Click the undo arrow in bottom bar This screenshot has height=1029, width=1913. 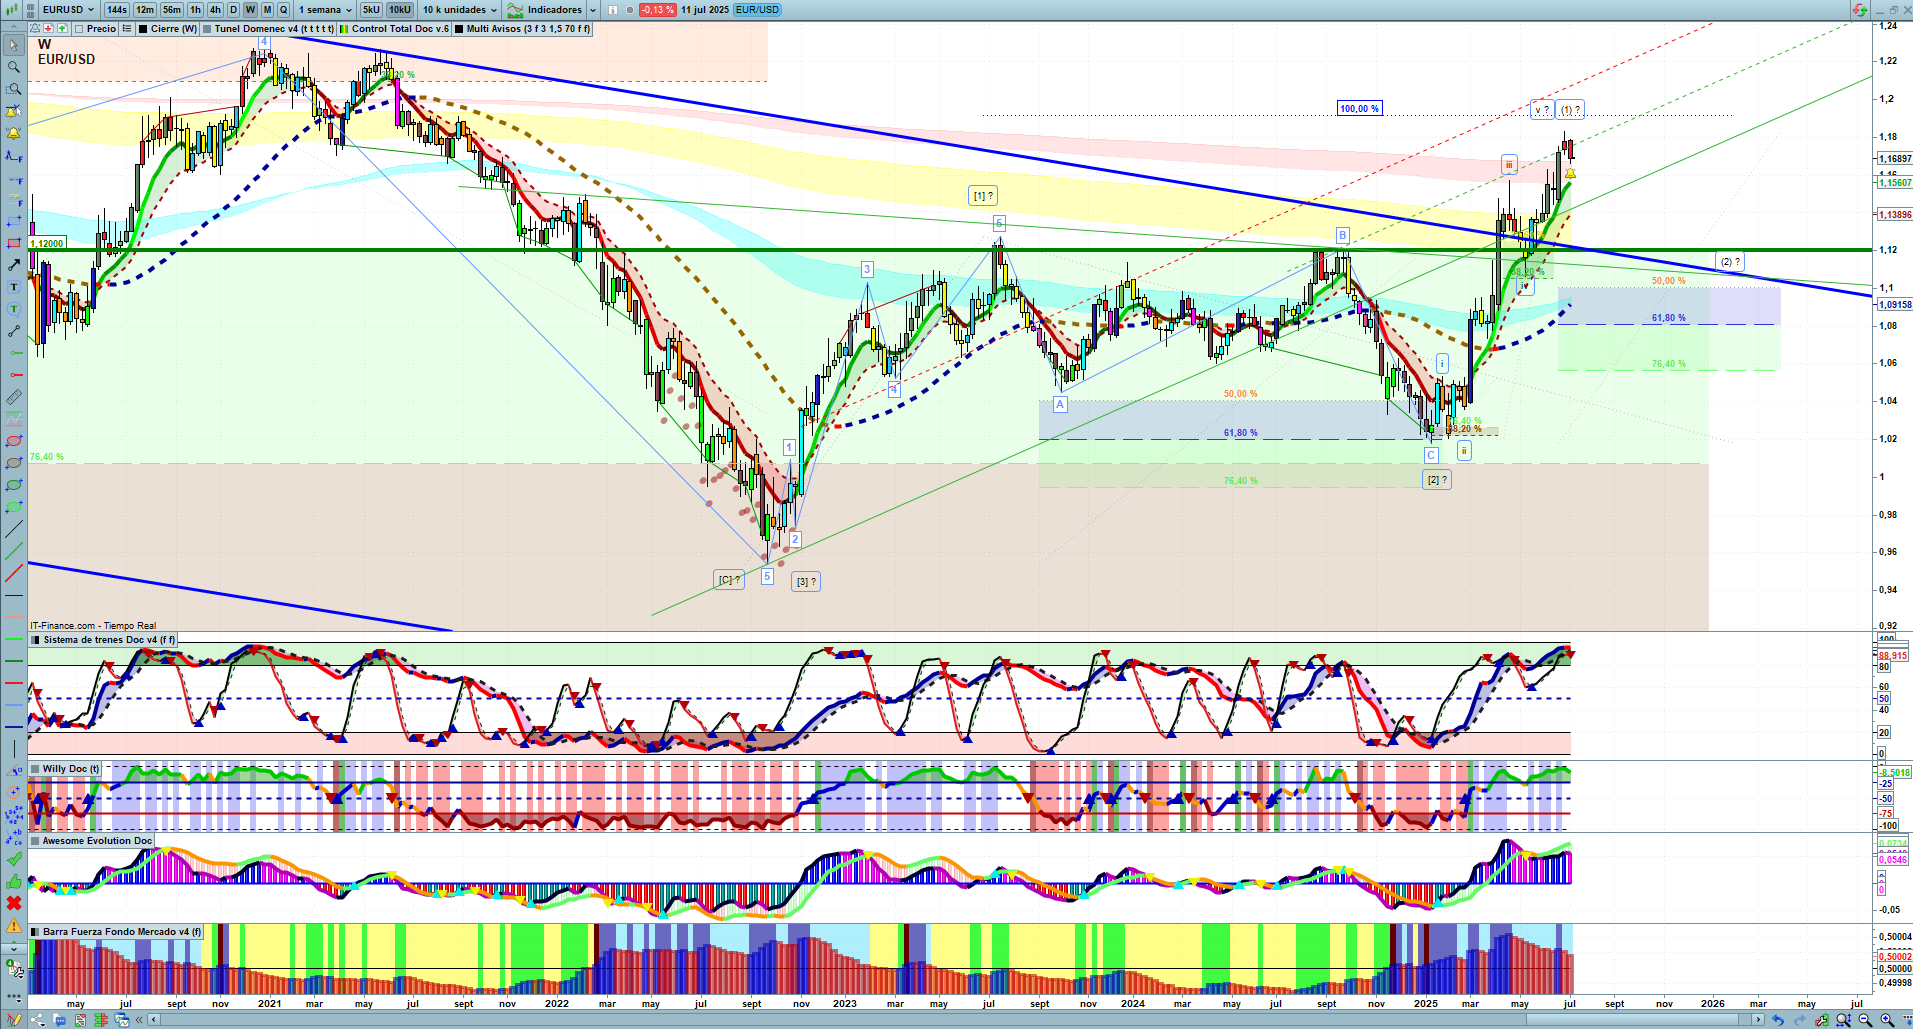[x=1778, y=1020]
